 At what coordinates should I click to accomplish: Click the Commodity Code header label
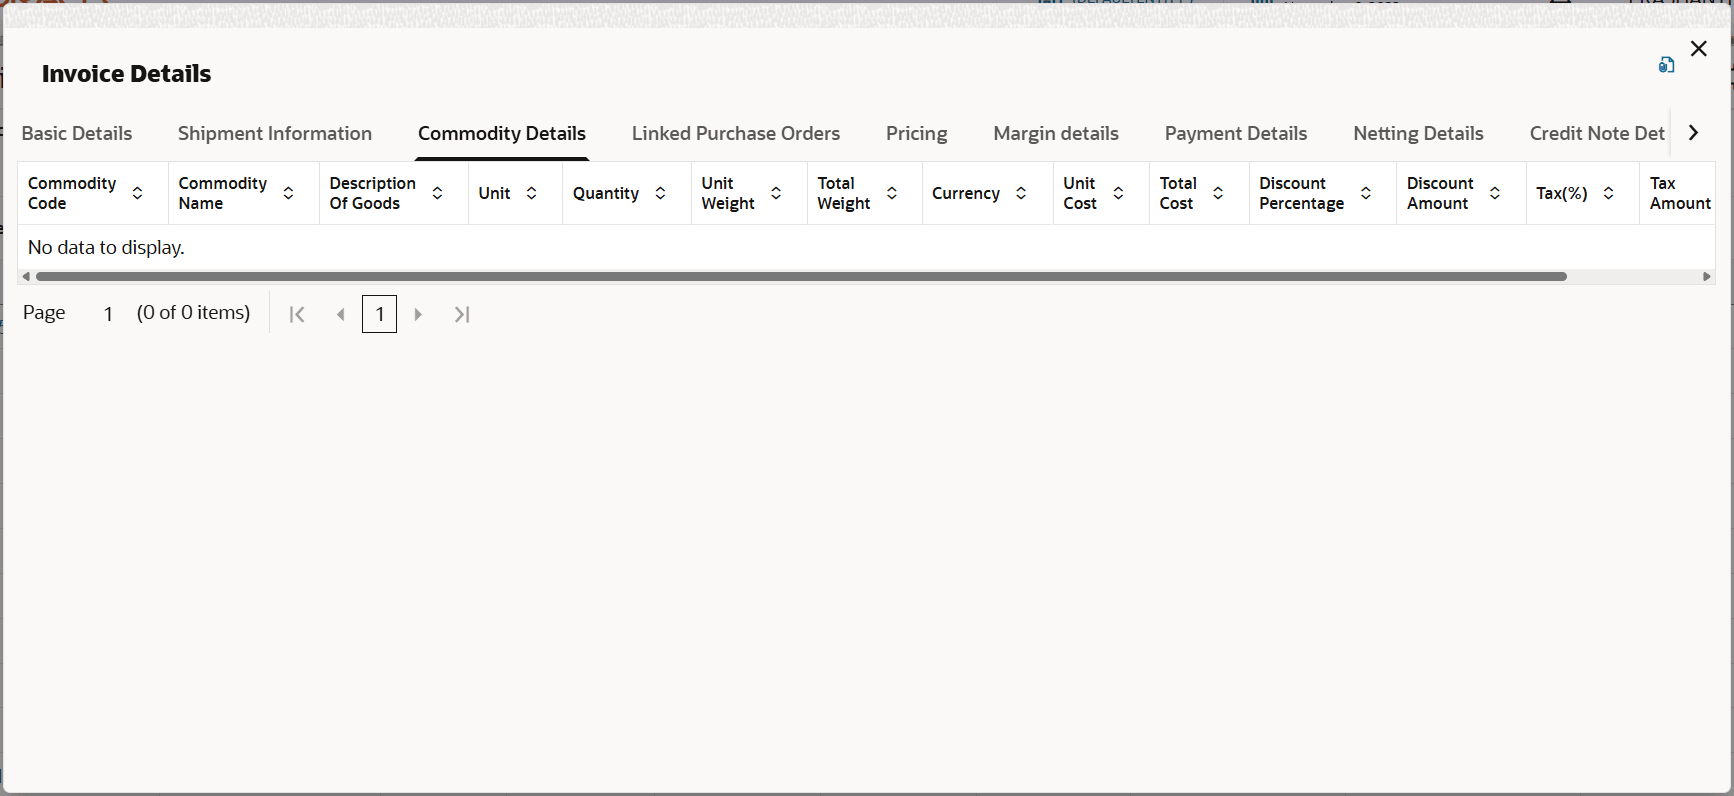[72, 193]
